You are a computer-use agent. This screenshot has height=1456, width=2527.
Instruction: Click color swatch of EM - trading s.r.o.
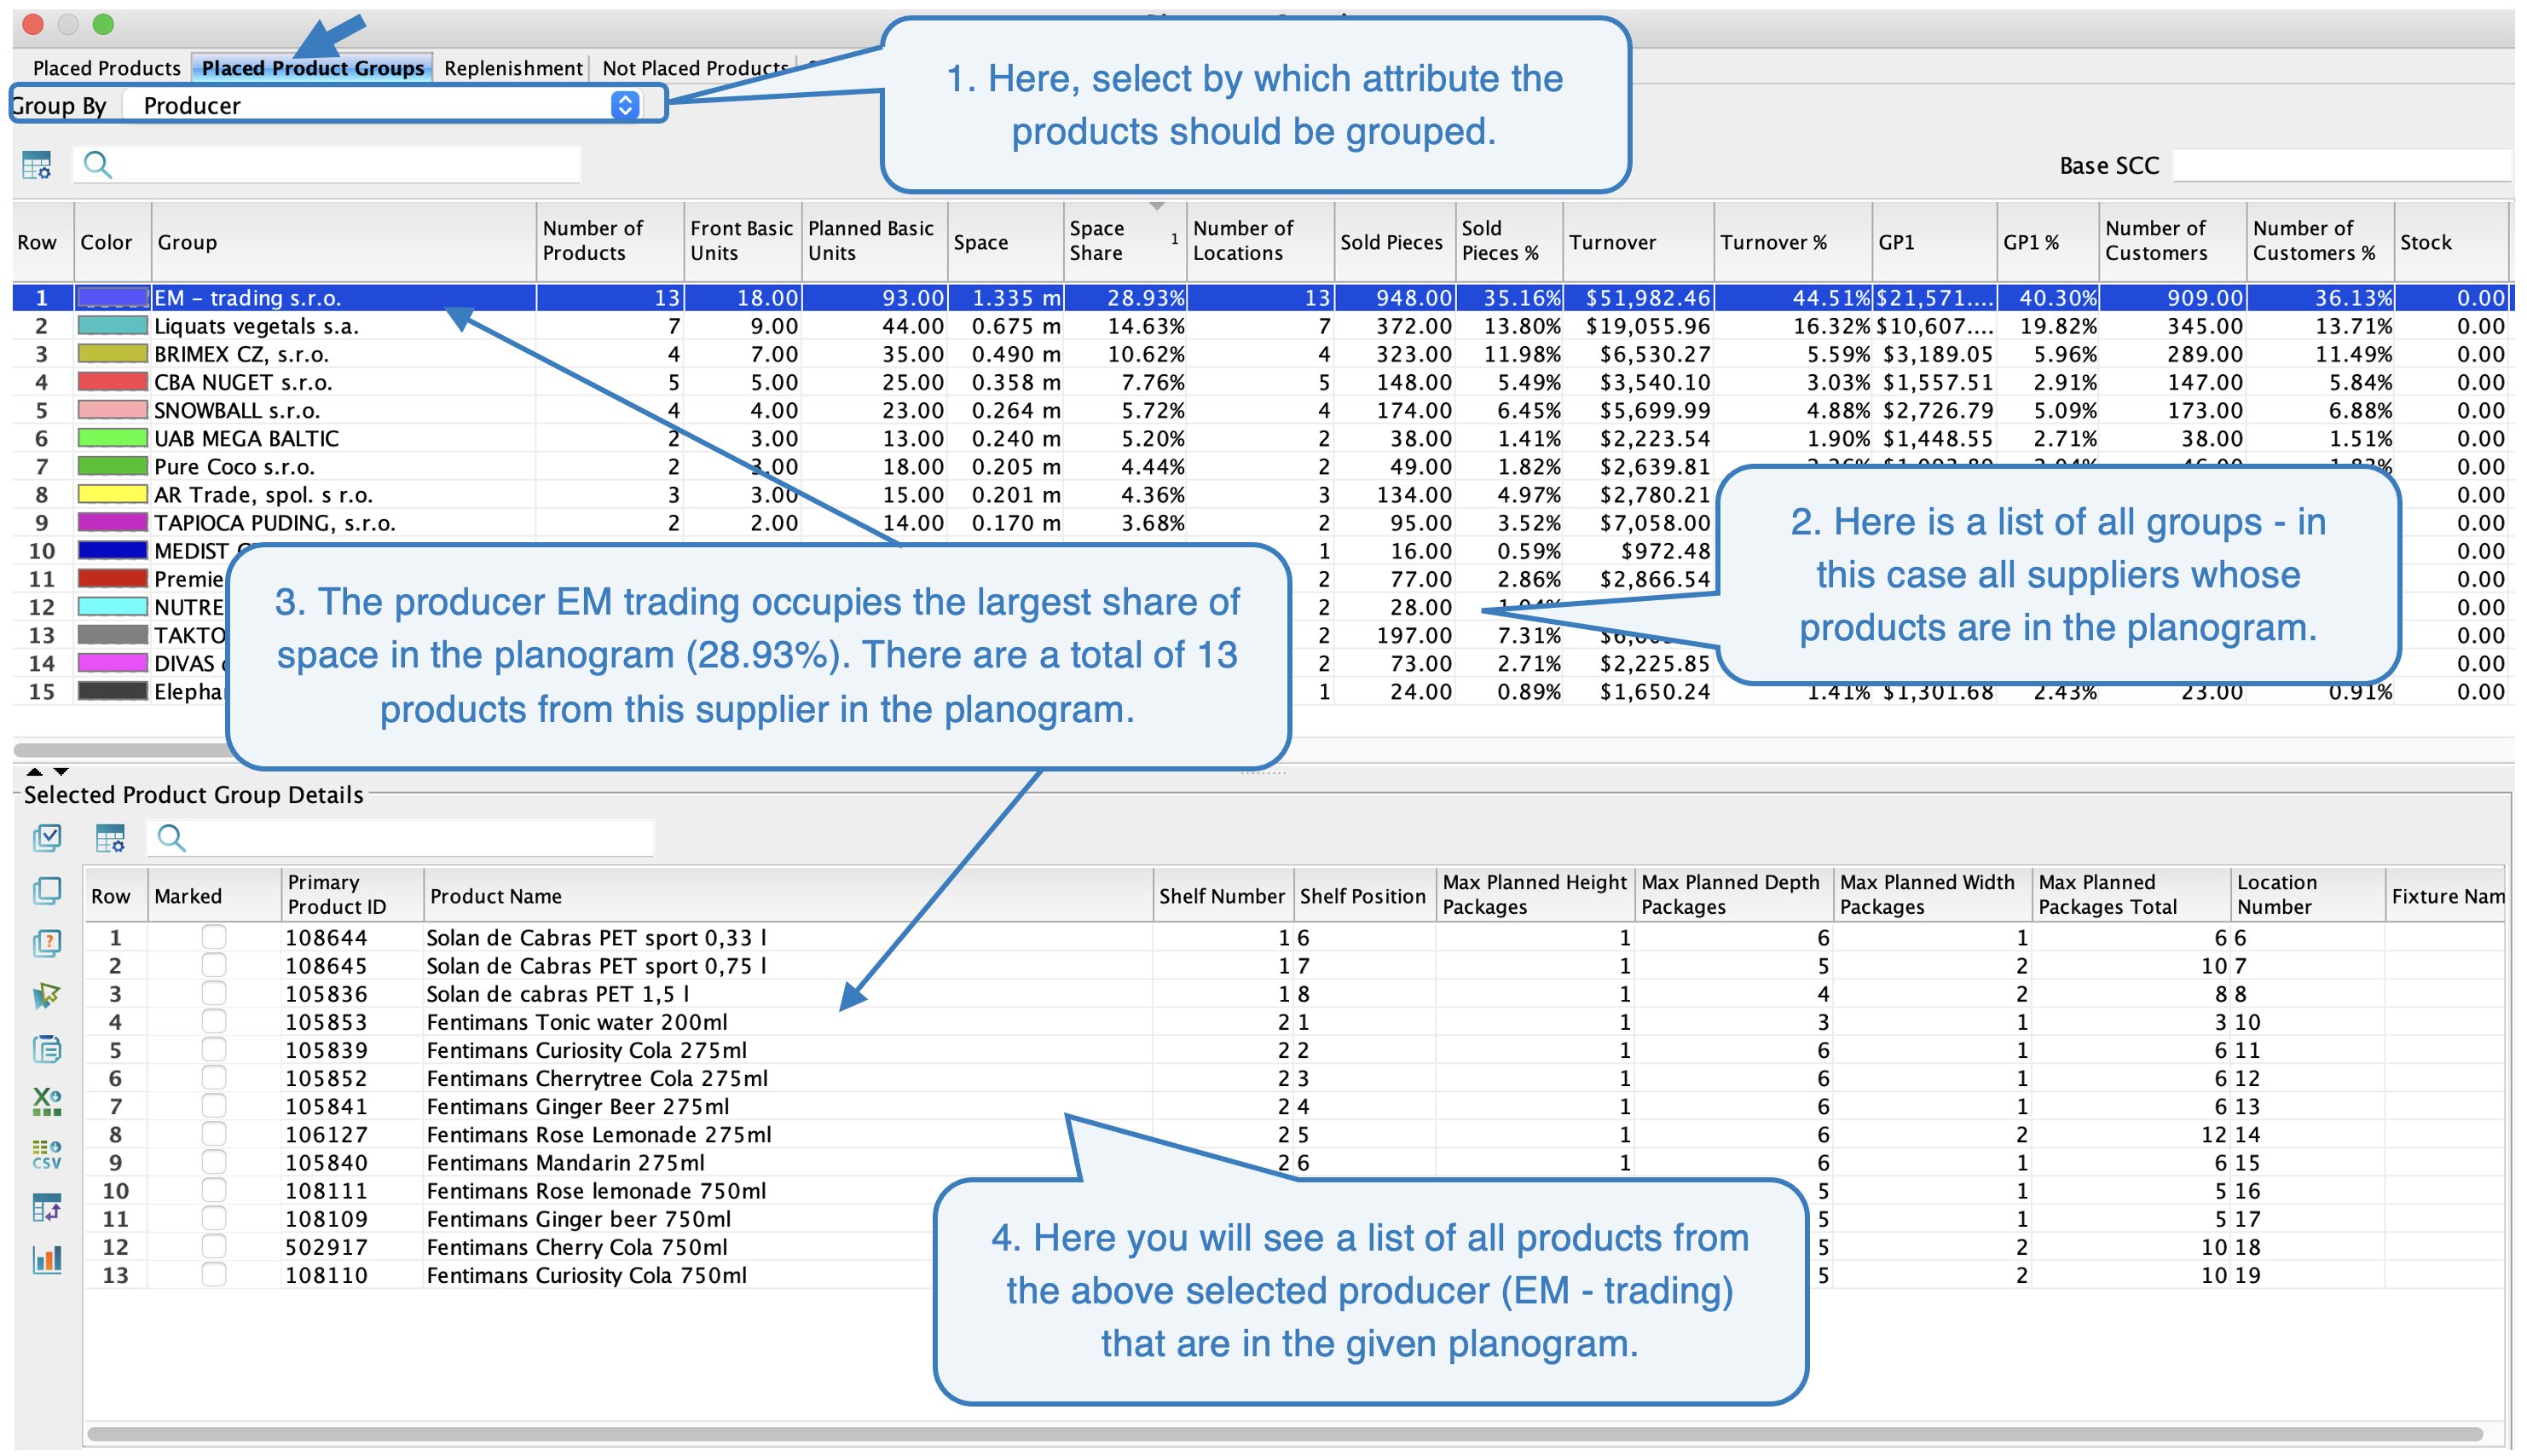pos(112,298)
